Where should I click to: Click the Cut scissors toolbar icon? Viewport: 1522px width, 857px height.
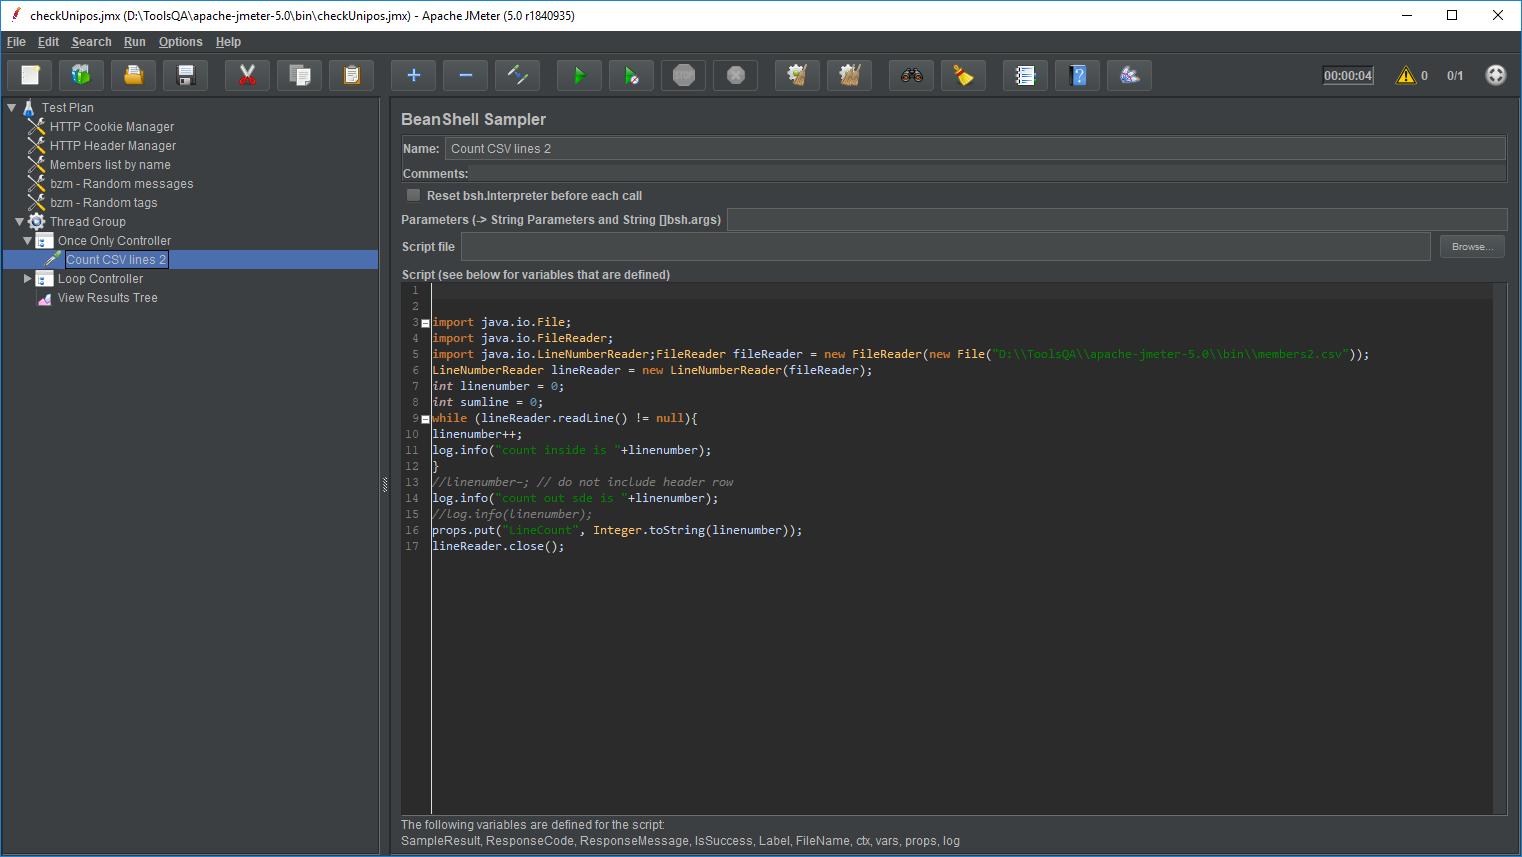247,75
